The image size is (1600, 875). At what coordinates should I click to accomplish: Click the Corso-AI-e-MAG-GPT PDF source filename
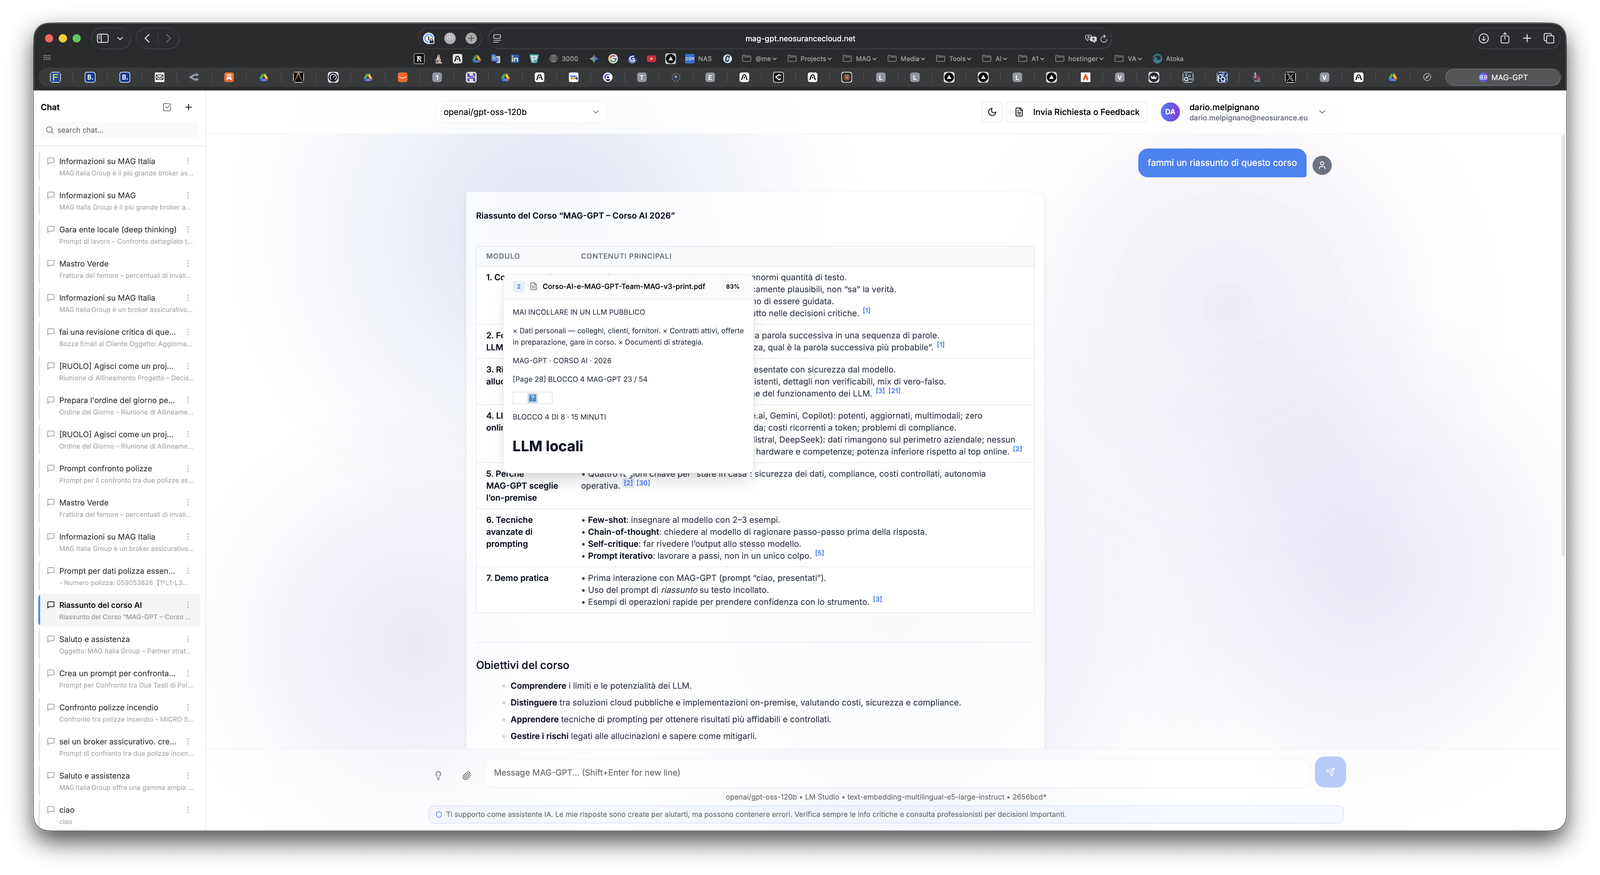click(x=623, y=286)
